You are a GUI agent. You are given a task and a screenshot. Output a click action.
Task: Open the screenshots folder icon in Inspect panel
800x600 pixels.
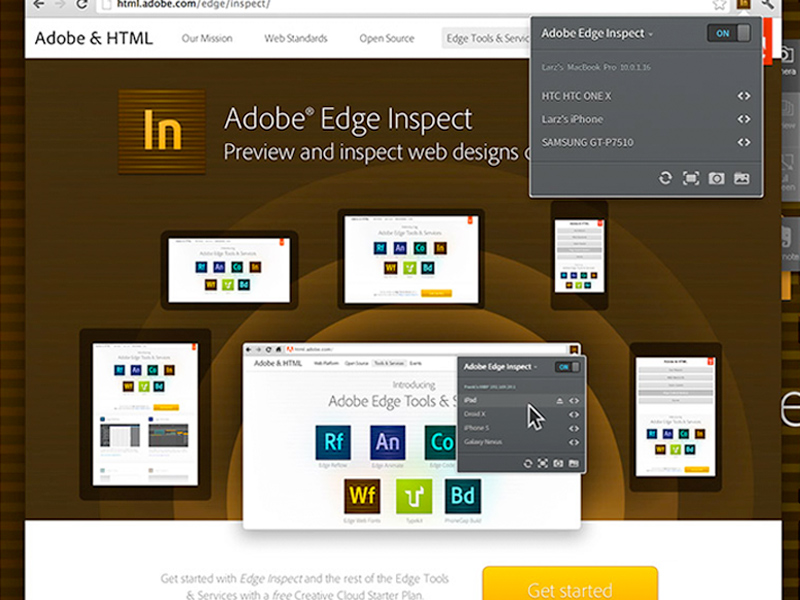tap(741, 178)
